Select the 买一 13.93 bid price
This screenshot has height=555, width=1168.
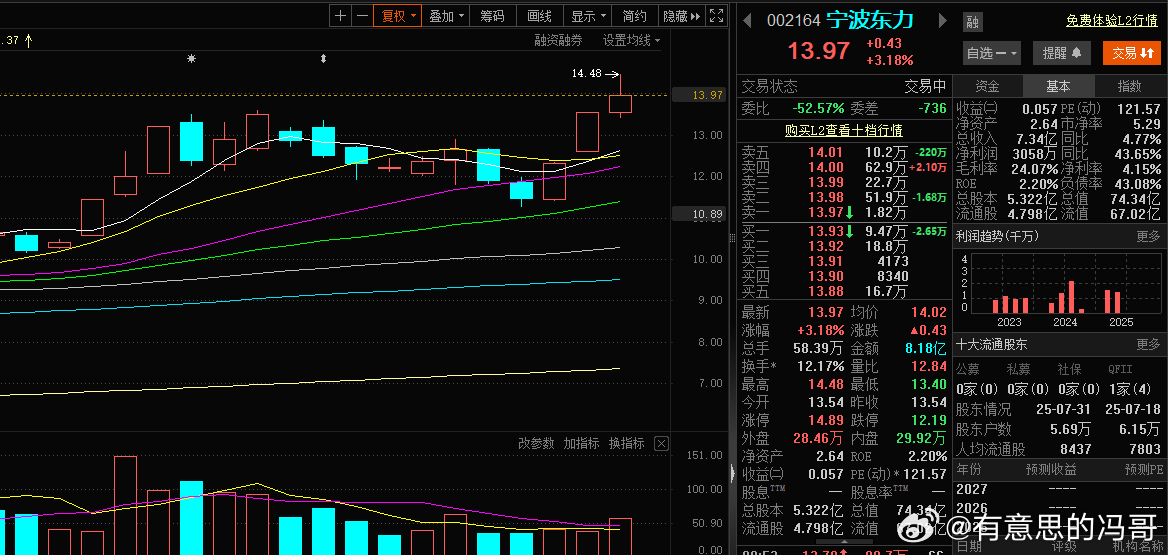(x=826, y=231)
